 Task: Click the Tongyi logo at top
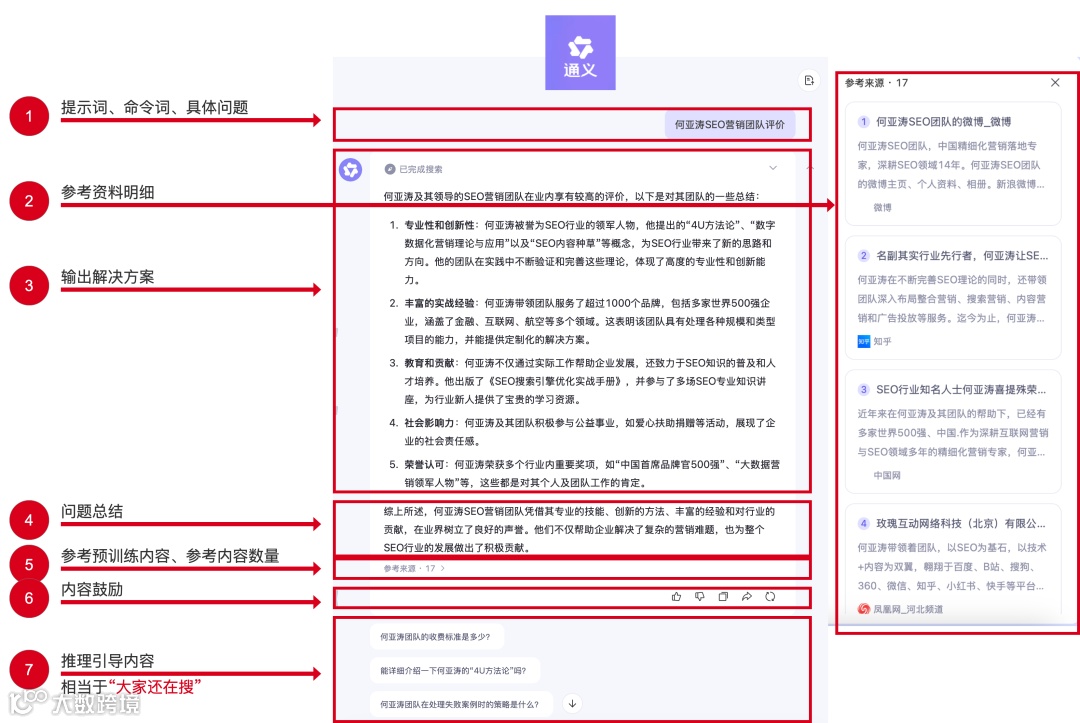(x=580, y=52)
